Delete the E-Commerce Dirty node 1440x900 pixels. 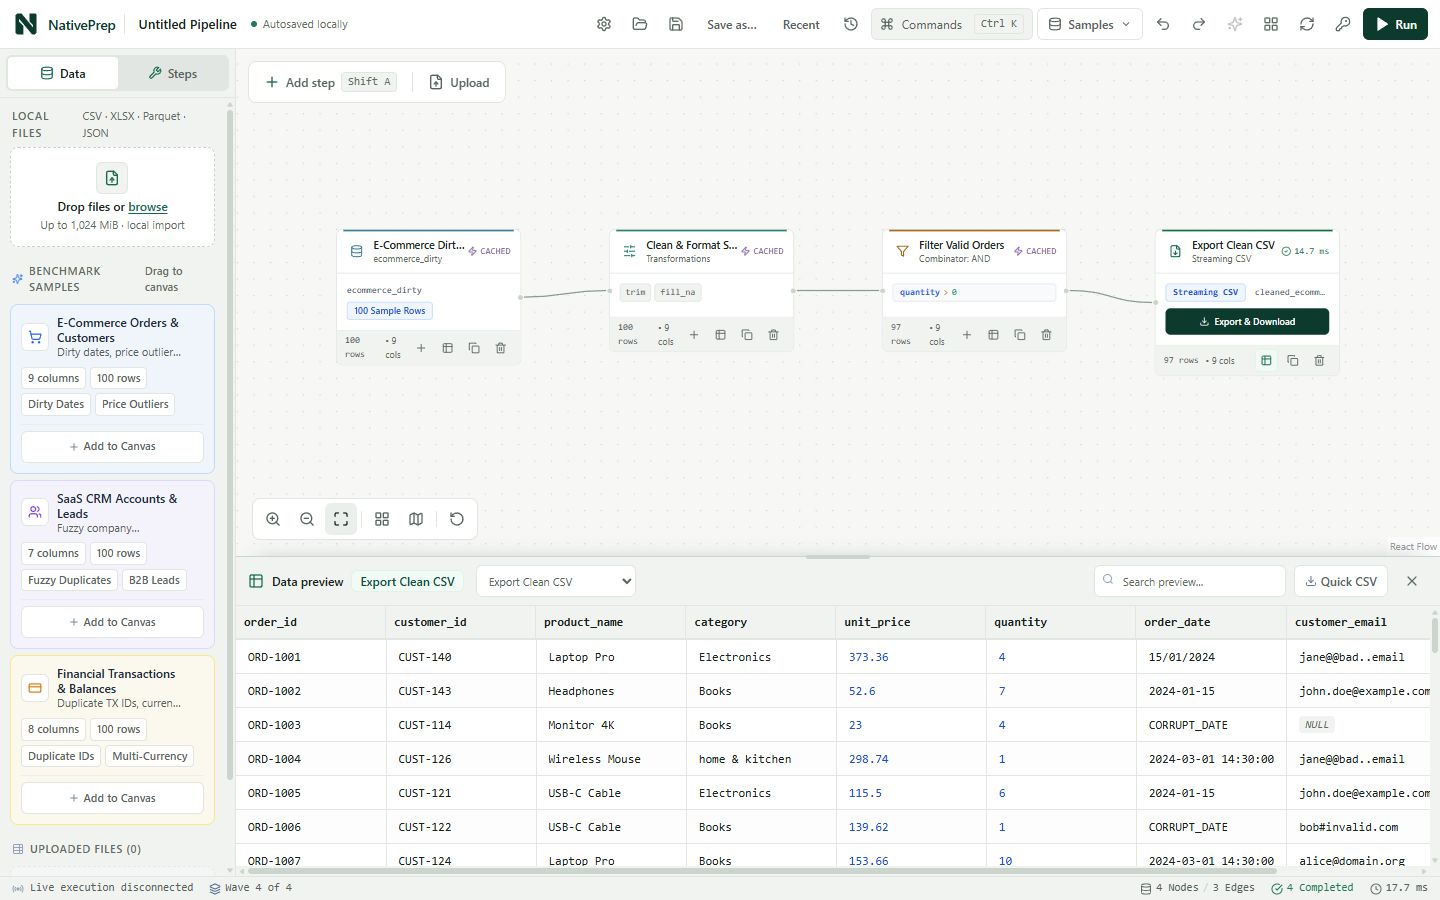click(x=501, y=348)
